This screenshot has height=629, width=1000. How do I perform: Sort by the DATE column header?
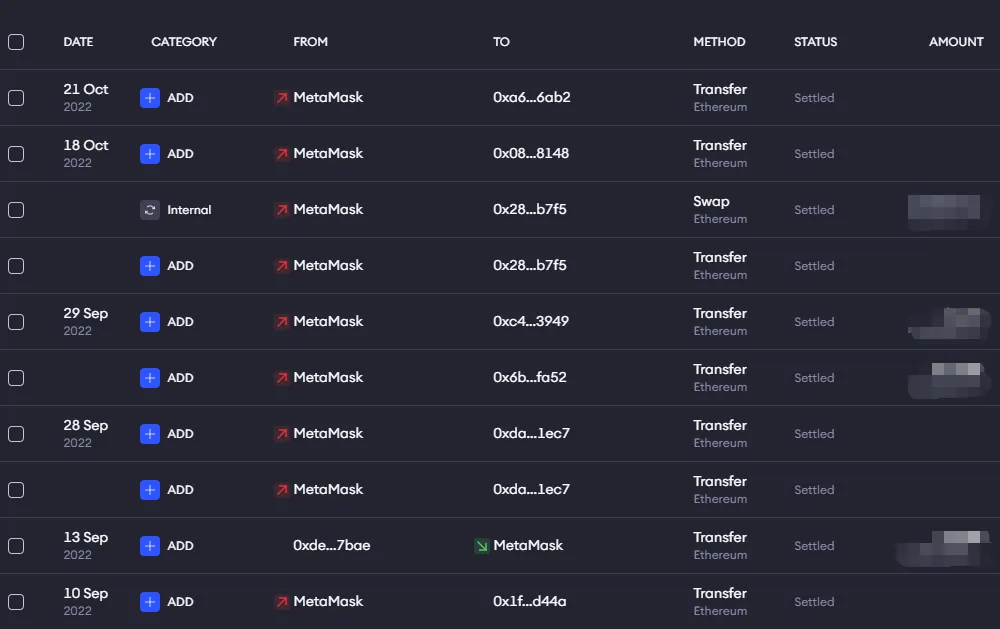[x=78, y=42]
